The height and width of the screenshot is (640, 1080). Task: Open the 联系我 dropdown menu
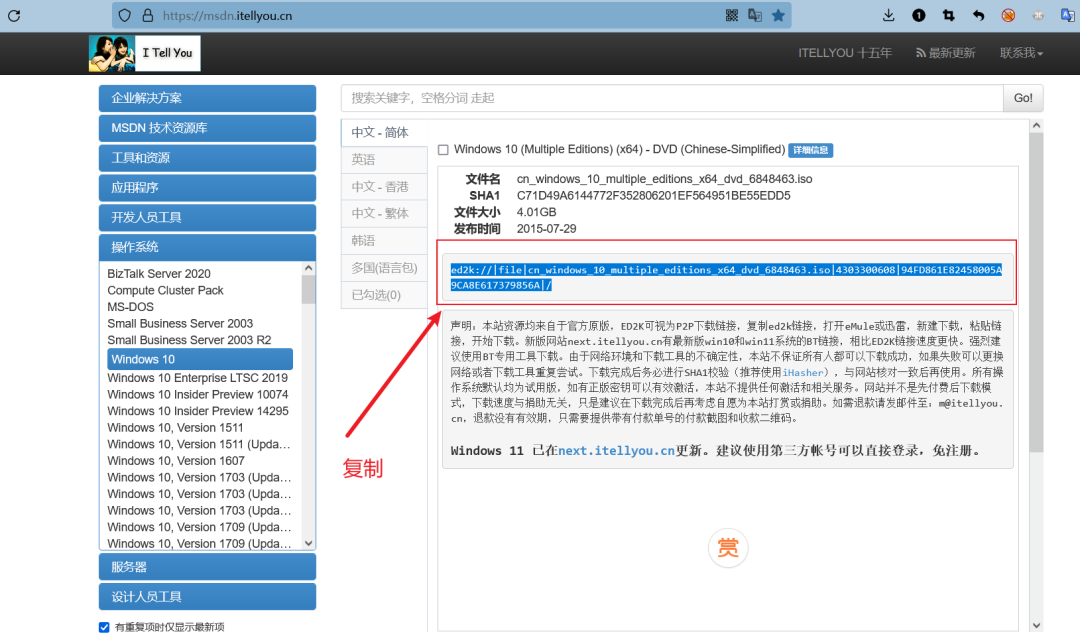(x=1021, y=53)
